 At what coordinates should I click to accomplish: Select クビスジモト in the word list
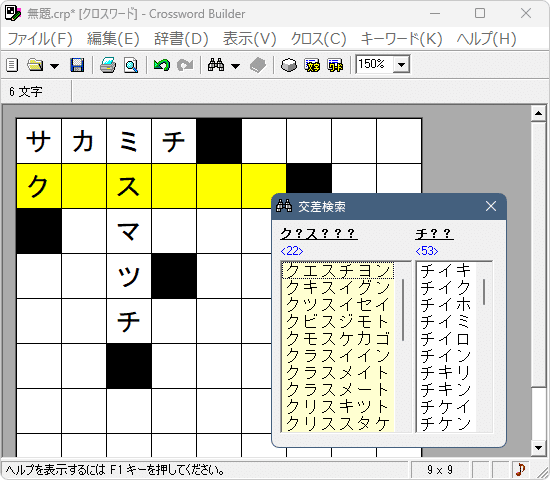coord(337,321)
